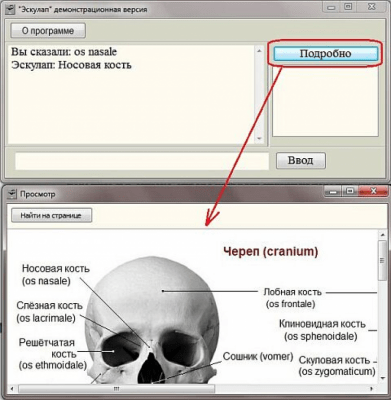Screen dimensions: 391x400
Task: Minimize the Эскулап window
Action: [331, 7]
